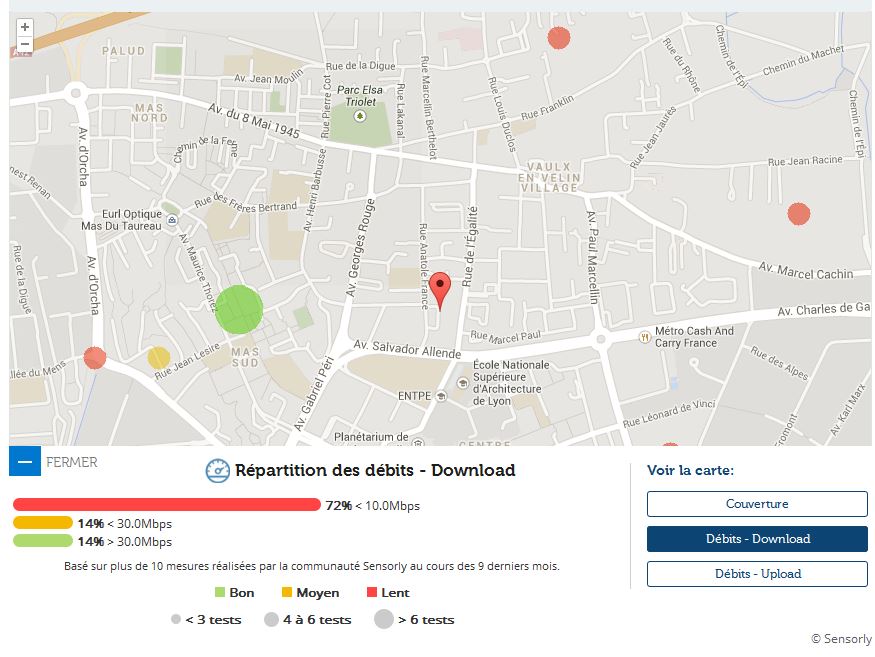Click the large '> 6 tests' legend circle
The image size is (875, 657).
pyautogui.click(x=384, y=619)
